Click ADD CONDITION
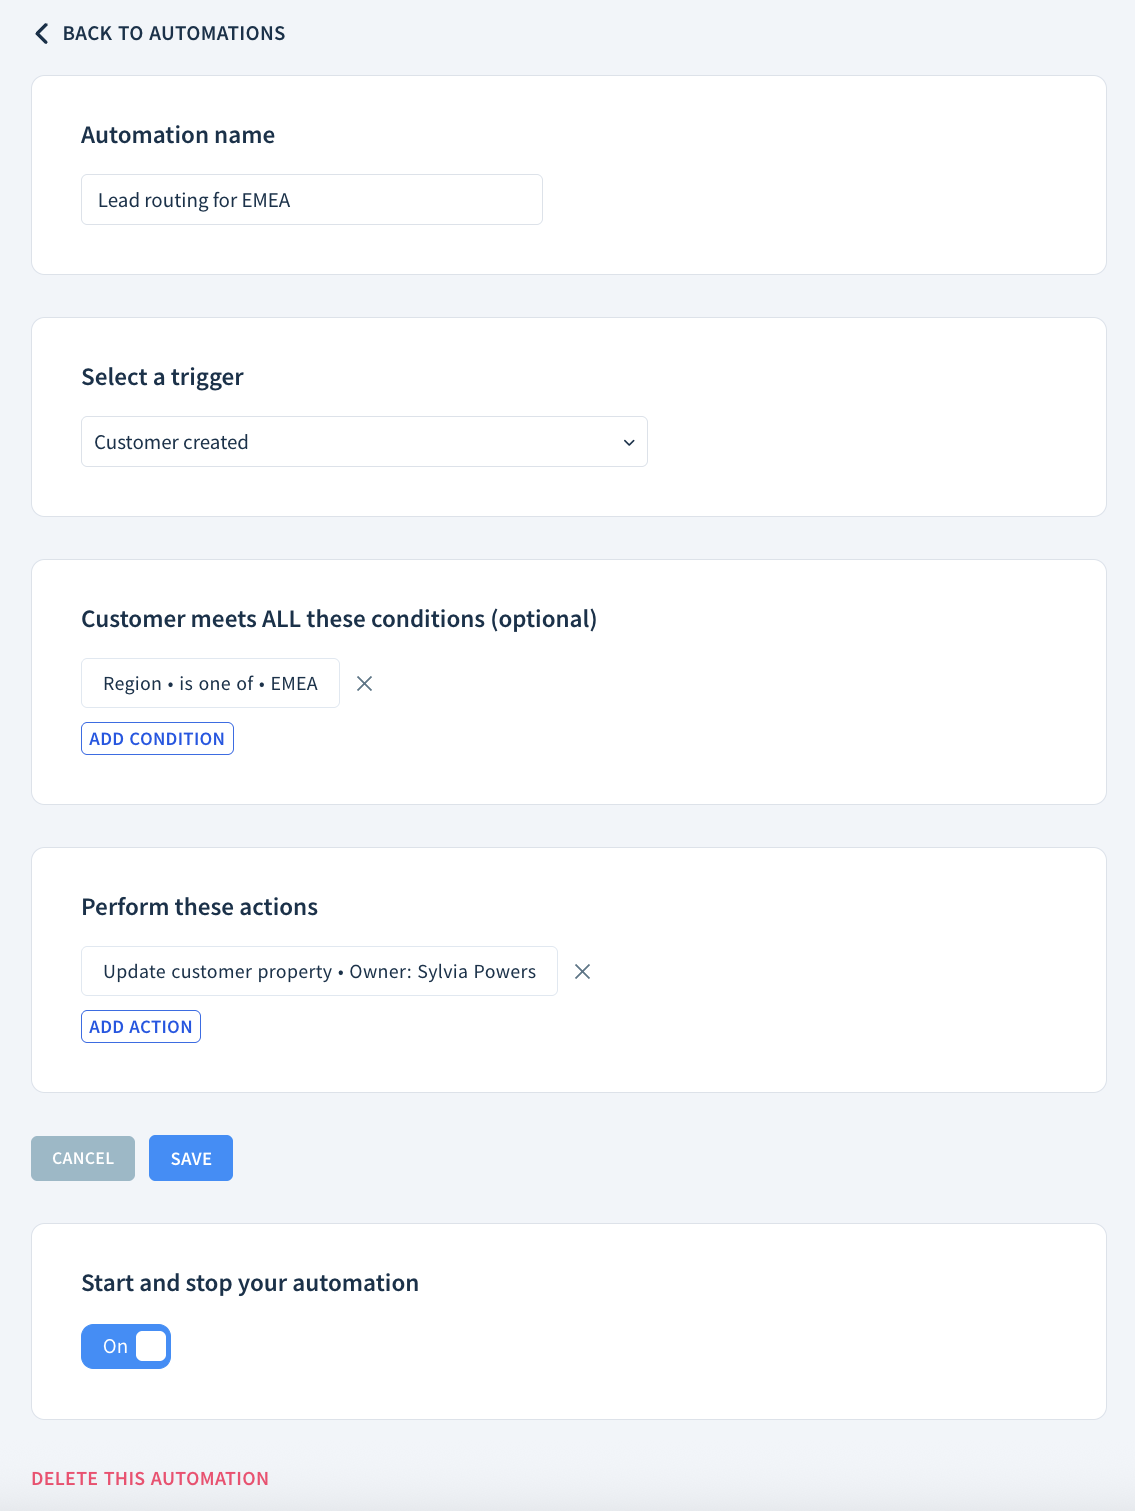The image size is (1135, 1511). [x=156, y=738]
